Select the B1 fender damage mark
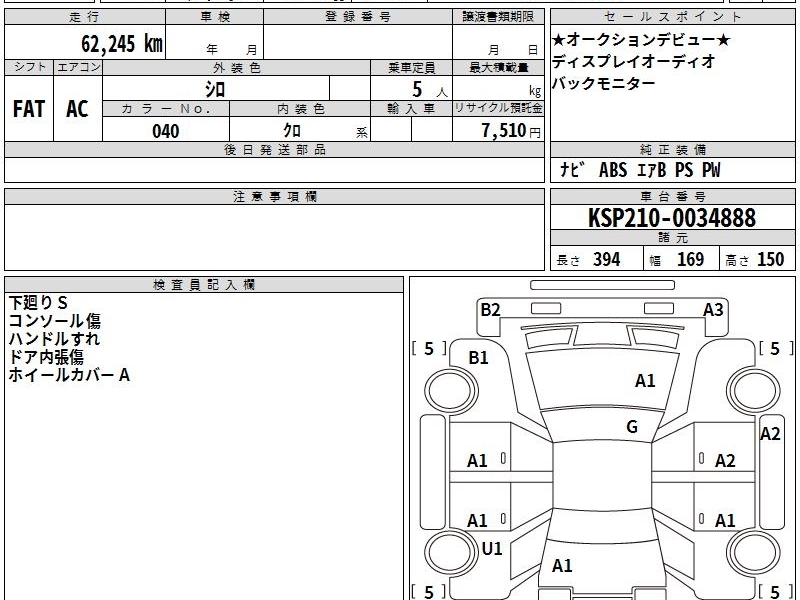 pos(479,358)
